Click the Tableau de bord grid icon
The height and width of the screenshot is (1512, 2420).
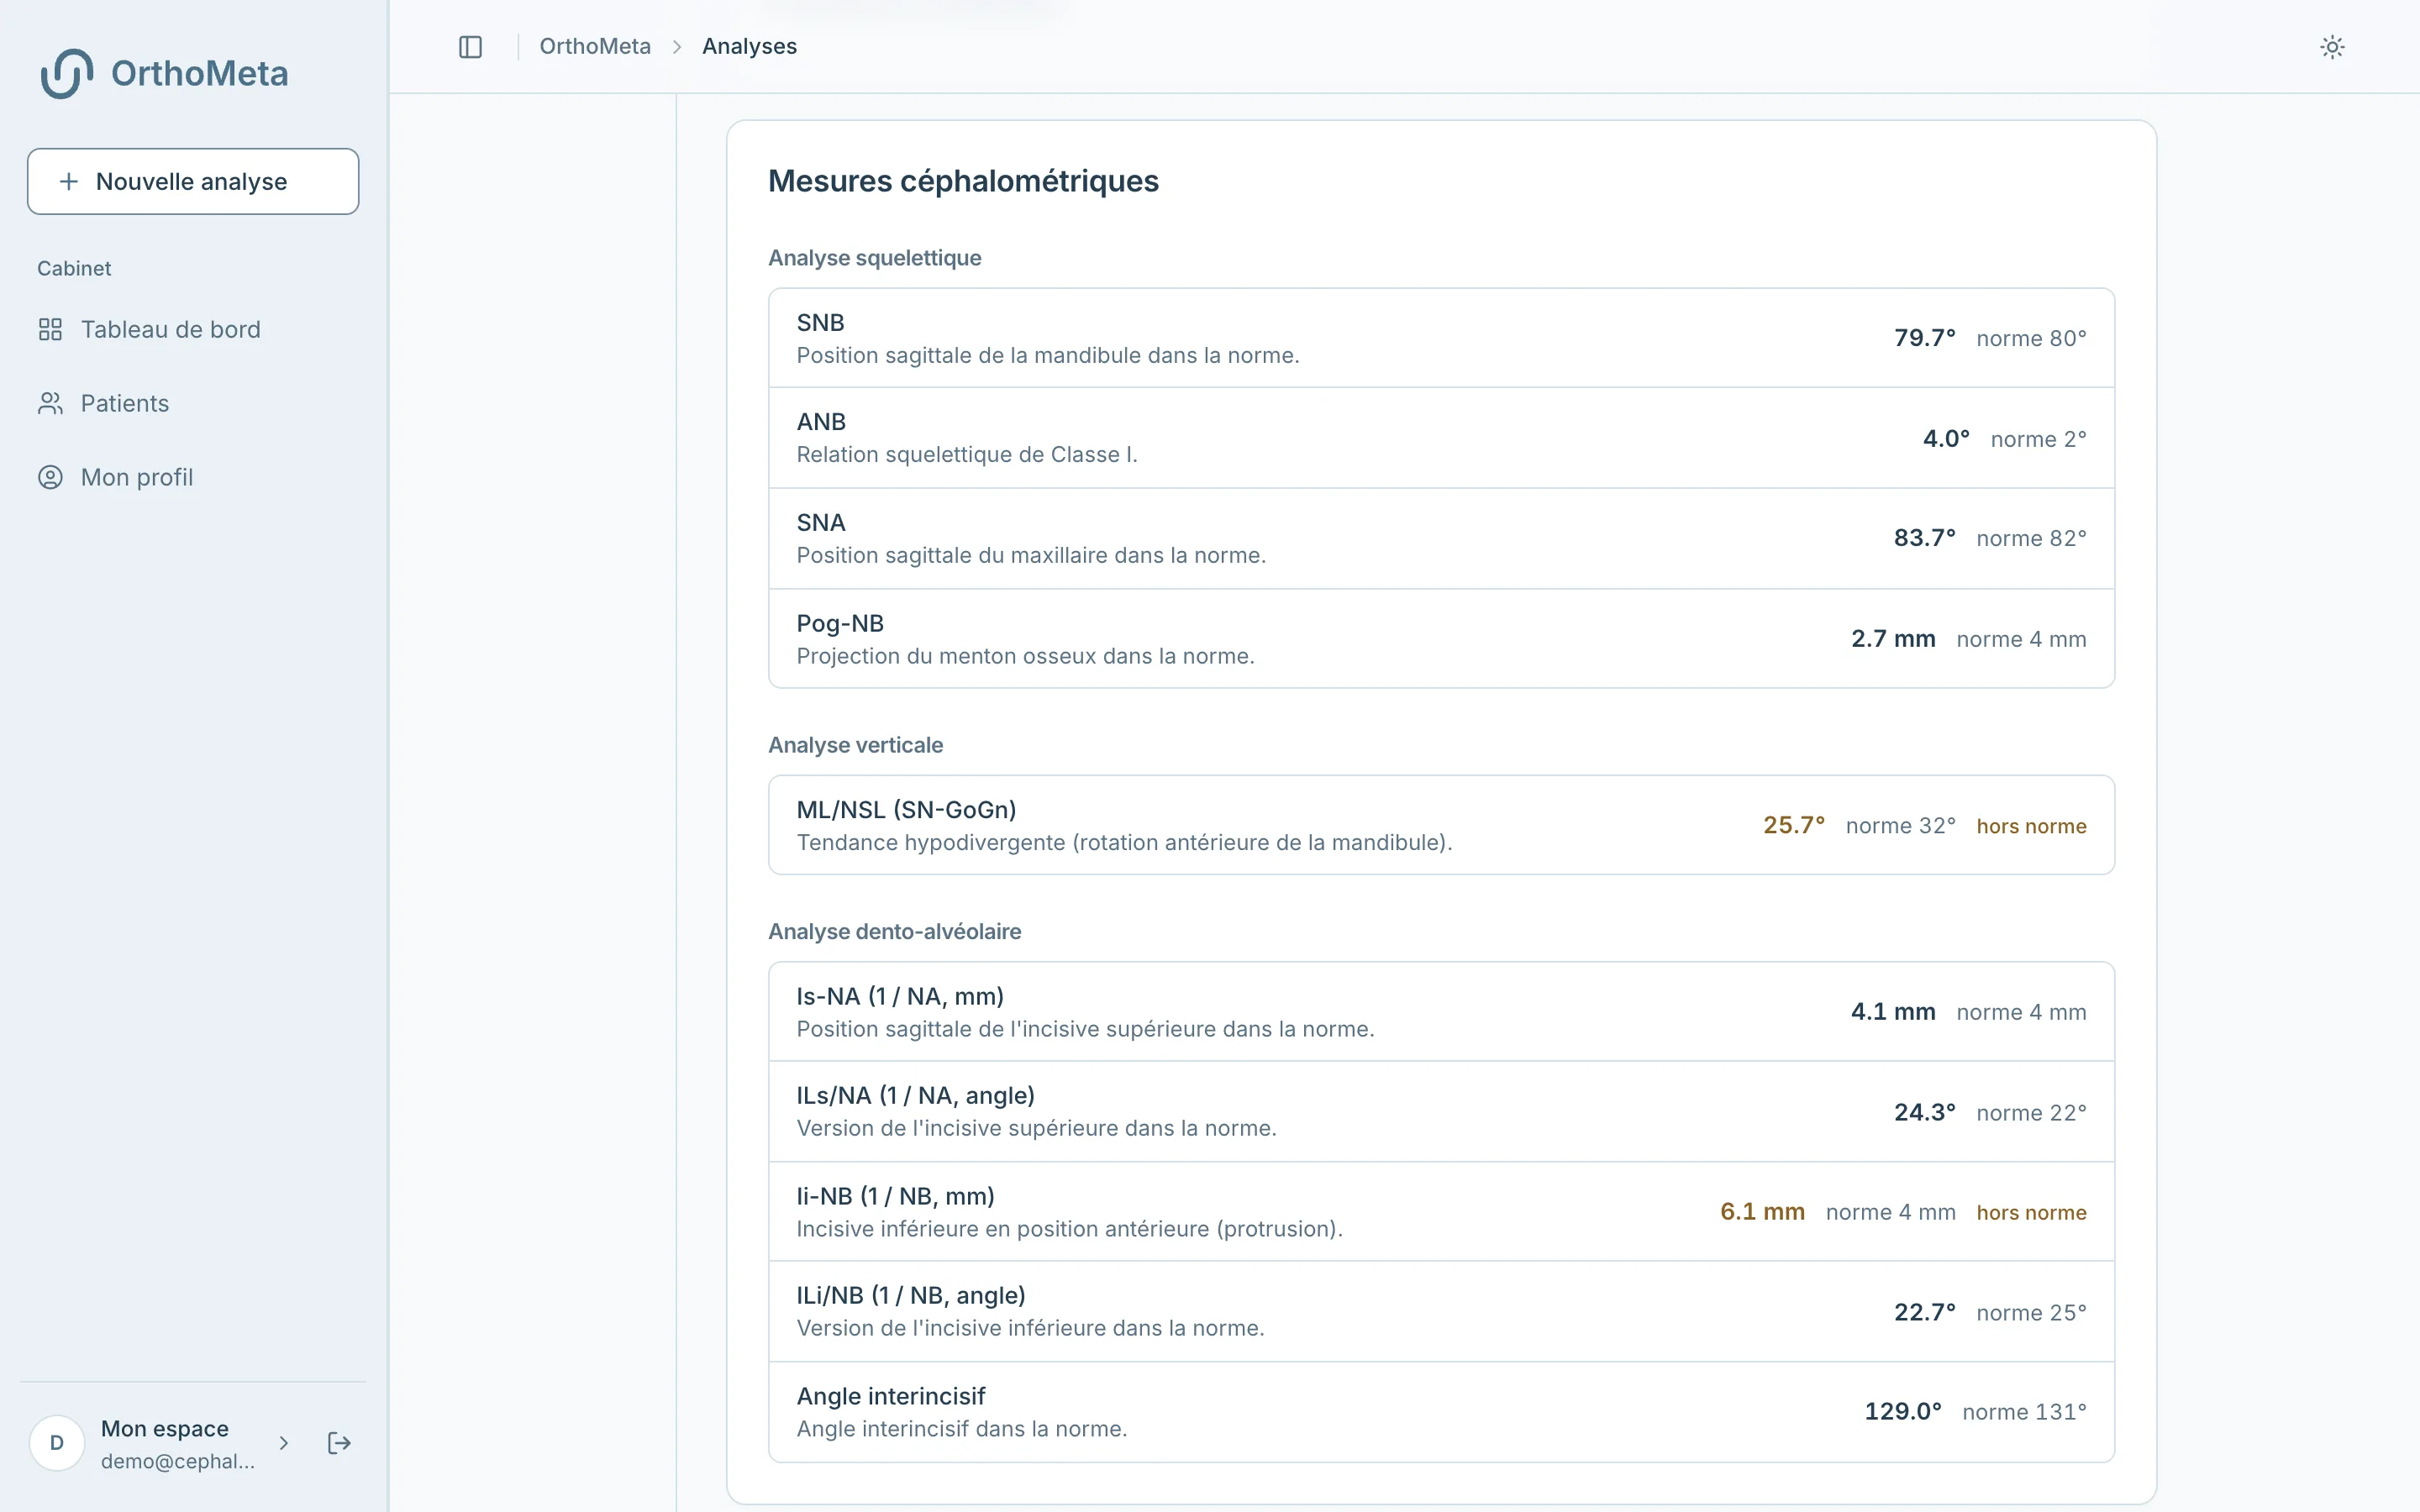[50, 329]
